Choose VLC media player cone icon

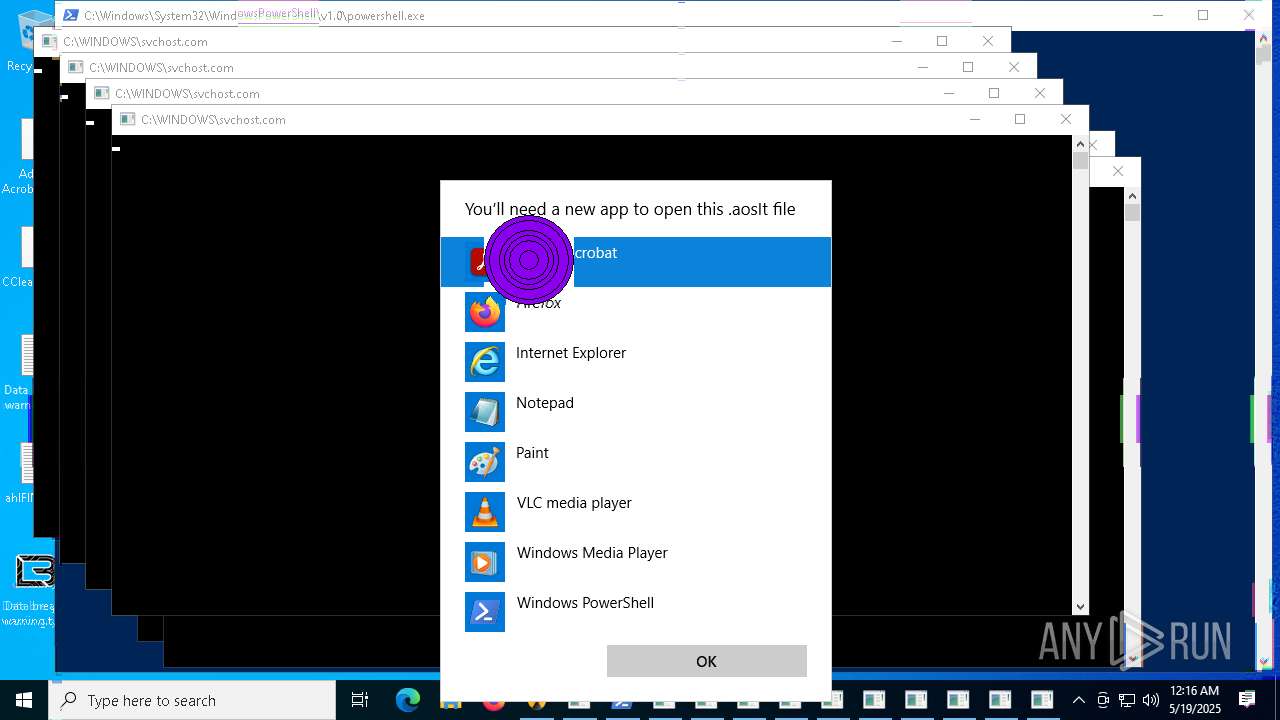tap(485, 512)
